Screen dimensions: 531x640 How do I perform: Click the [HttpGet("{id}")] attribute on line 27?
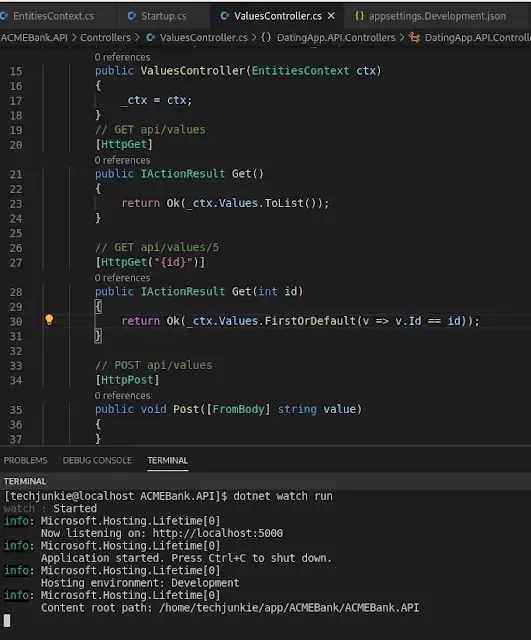[x=150, y=262]
